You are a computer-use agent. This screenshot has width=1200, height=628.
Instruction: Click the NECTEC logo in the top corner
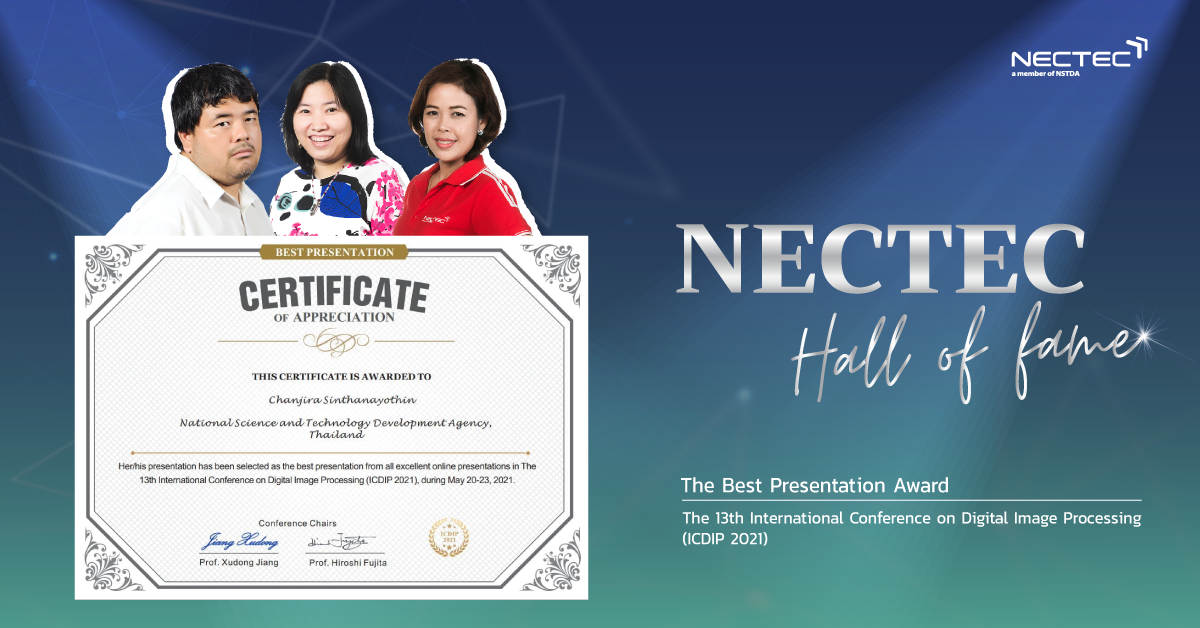click(x=1078, y=57)
